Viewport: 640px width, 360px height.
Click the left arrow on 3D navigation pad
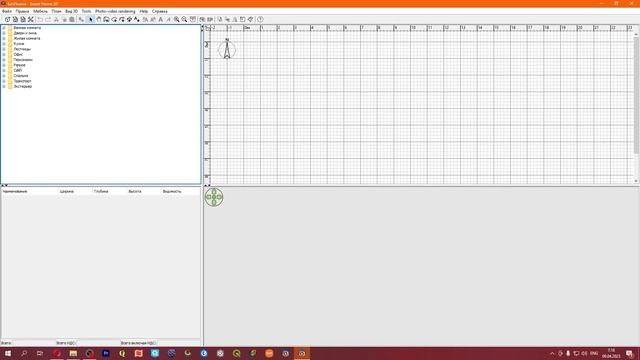(209, 197)
